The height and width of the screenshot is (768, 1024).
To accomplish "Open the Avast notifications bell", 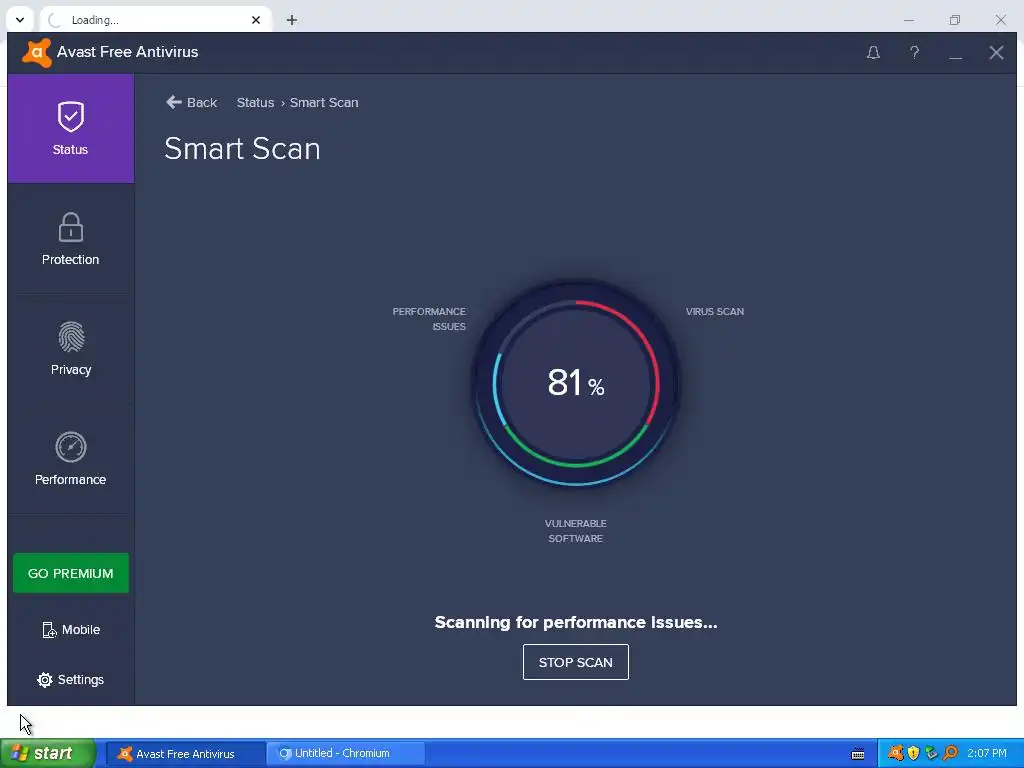I will [x=873, y=52].
